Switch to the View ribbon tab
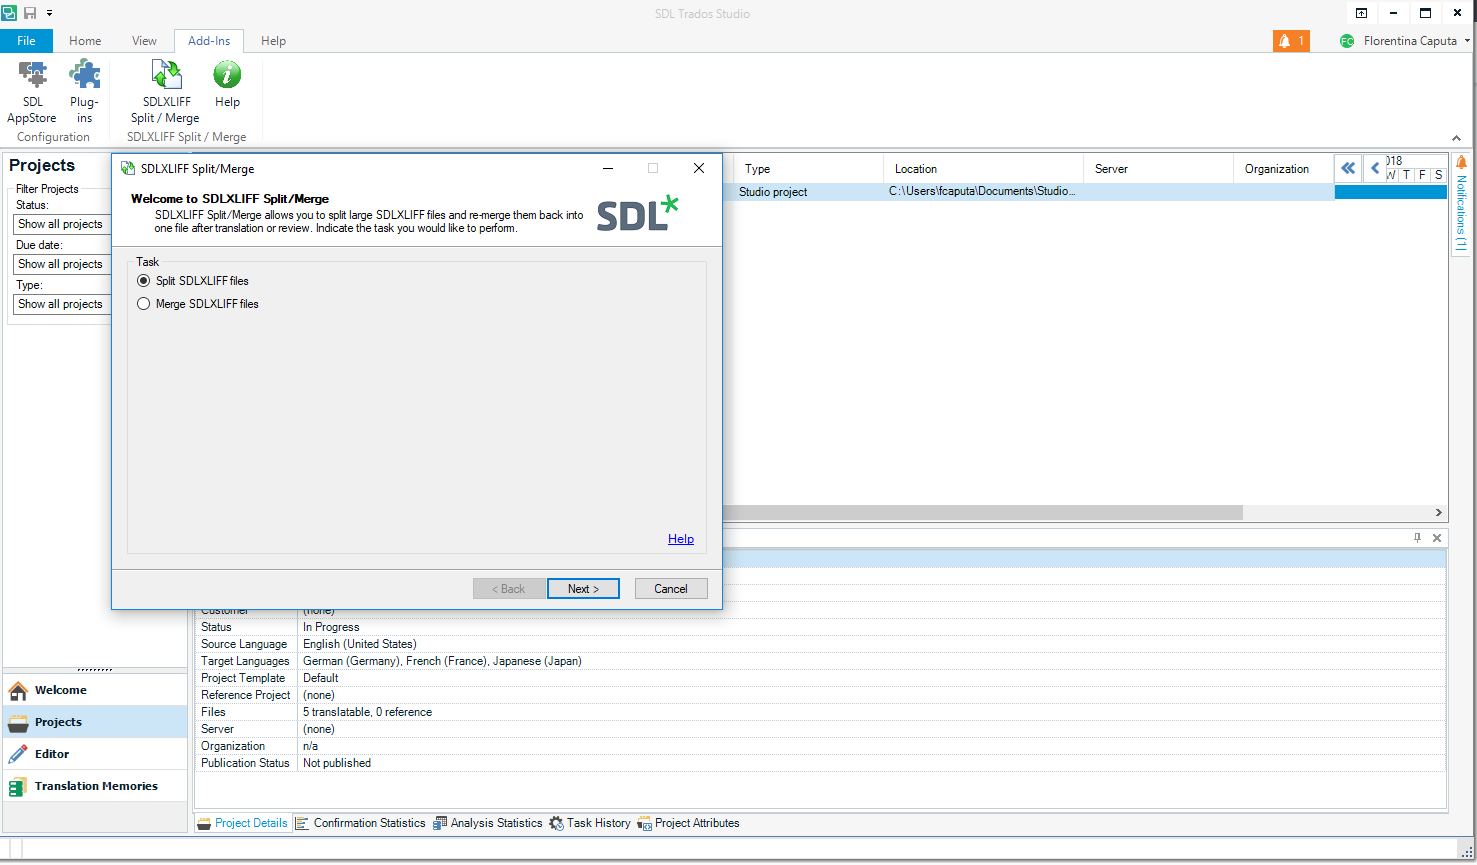The image size is (1477, 865). 144,41
